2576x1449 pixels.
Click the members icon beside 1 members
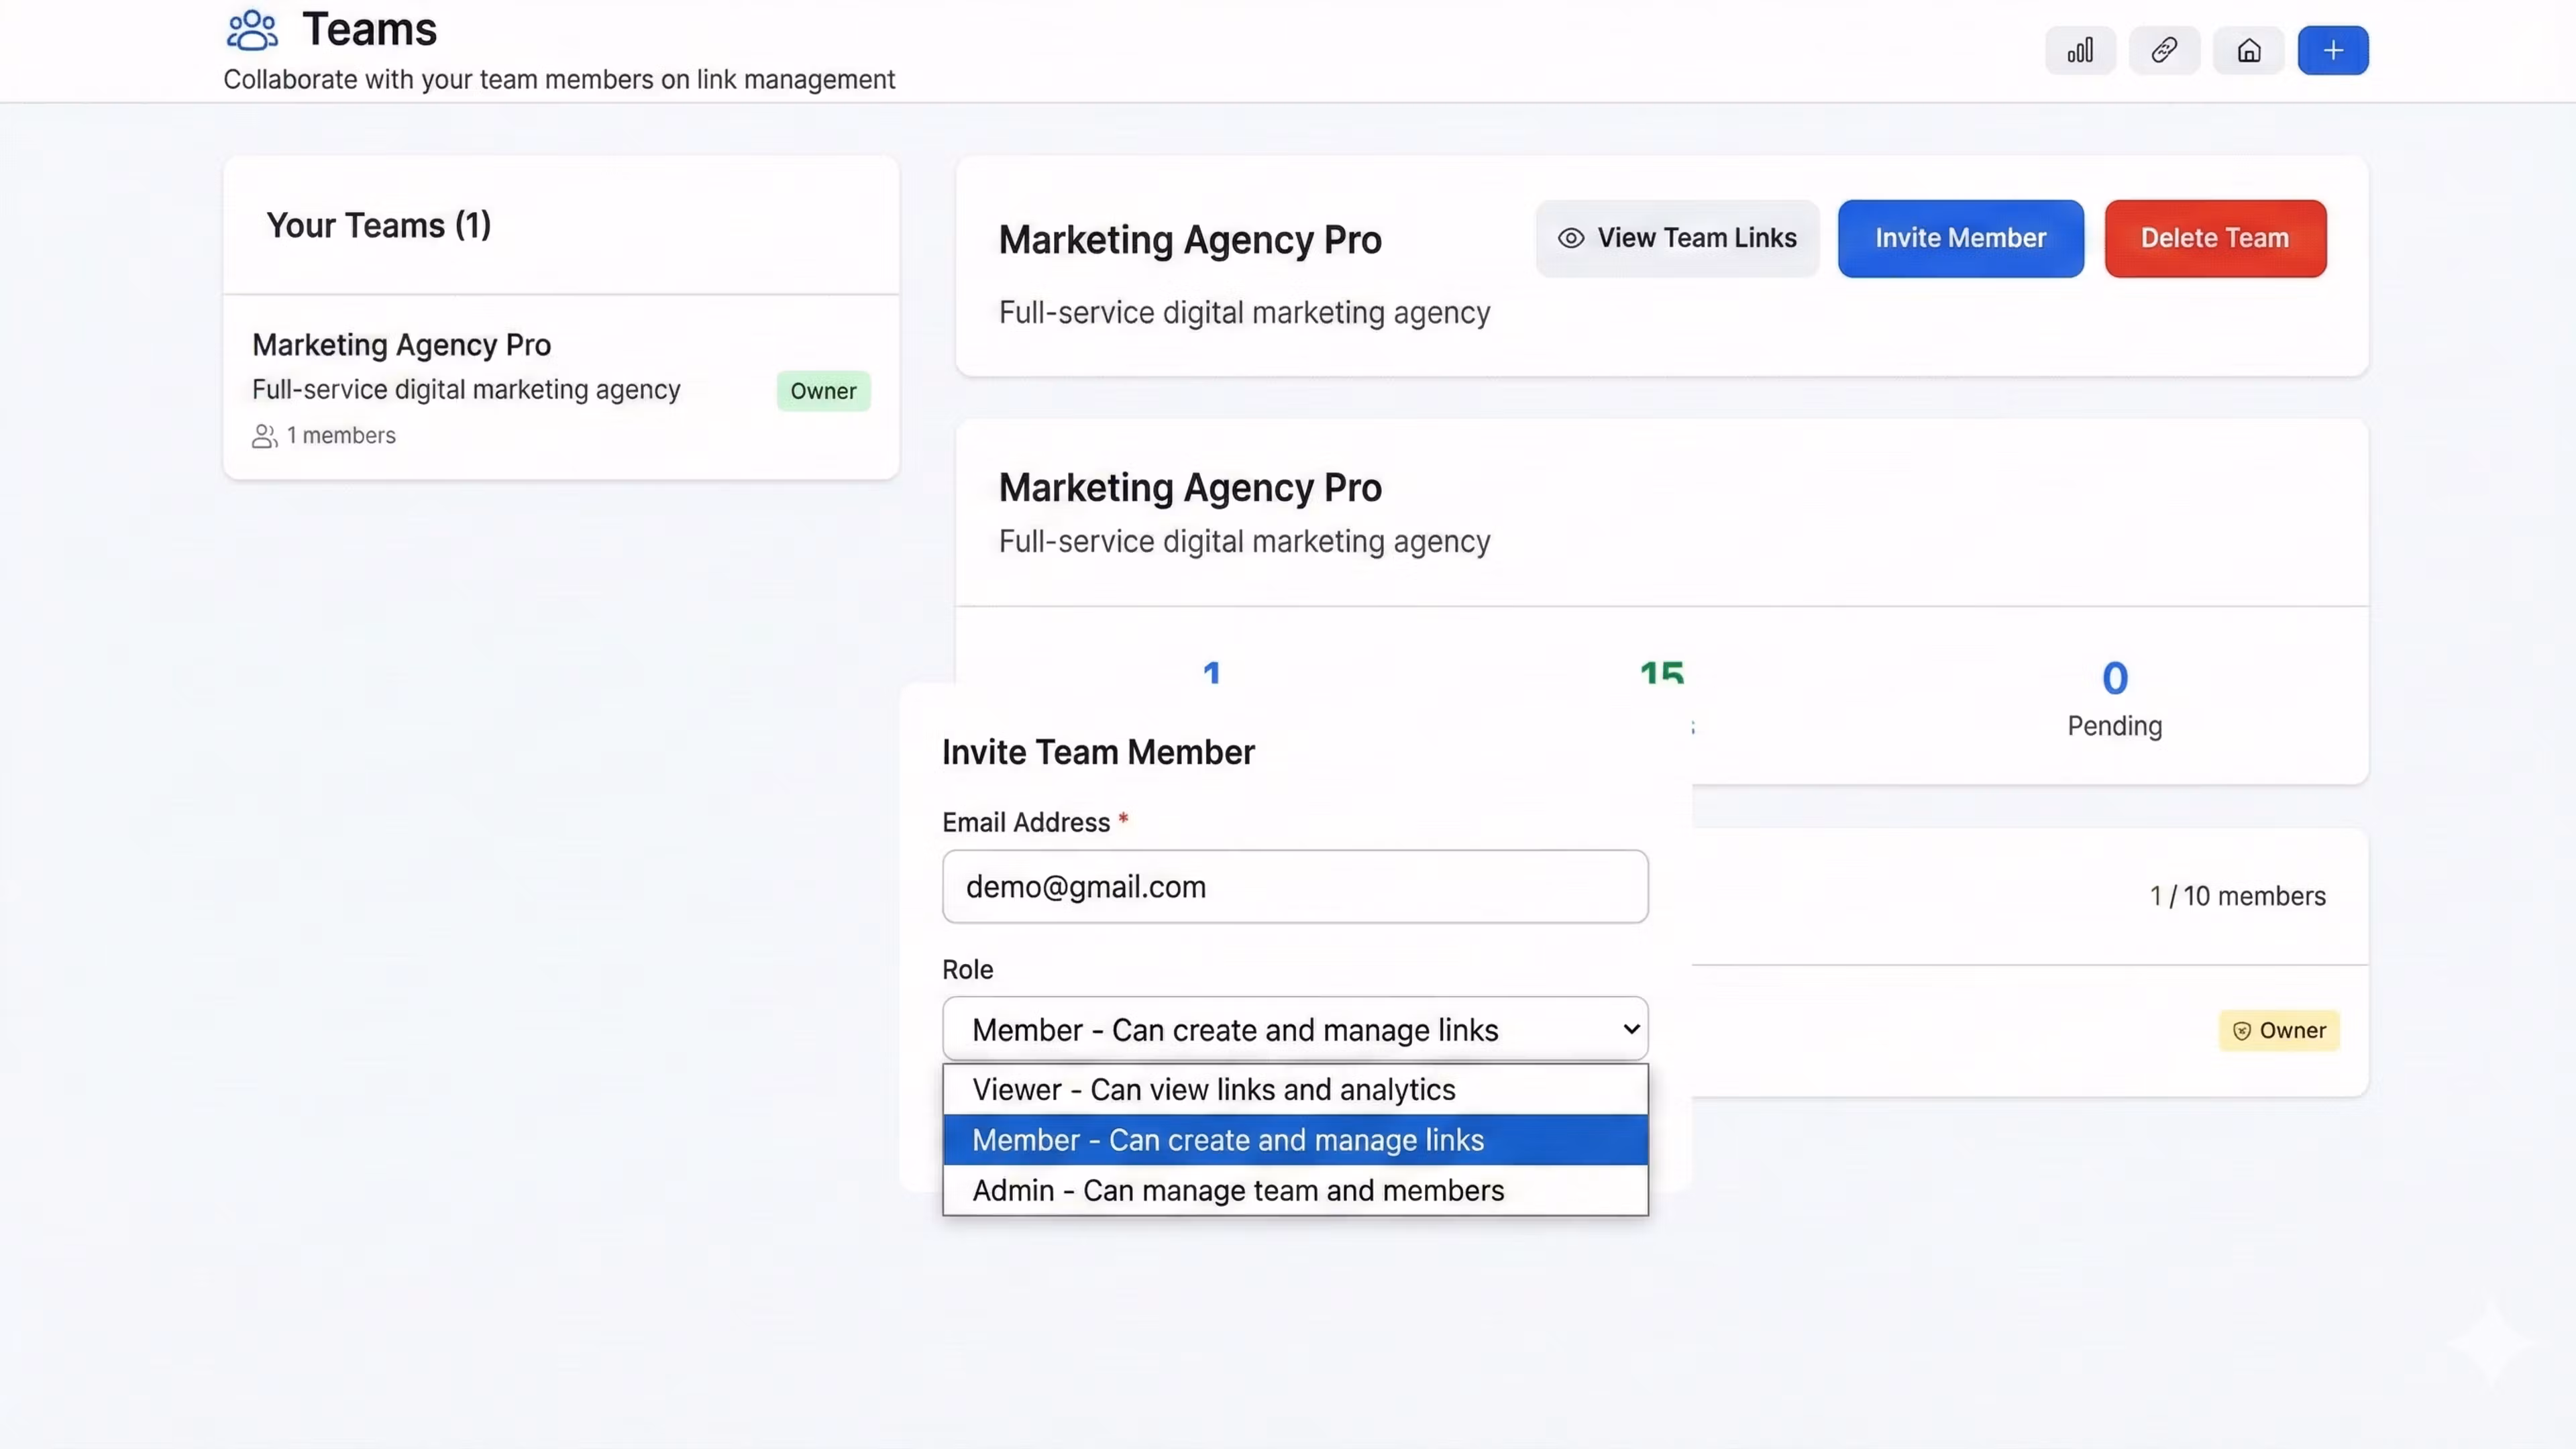[264, 436]
